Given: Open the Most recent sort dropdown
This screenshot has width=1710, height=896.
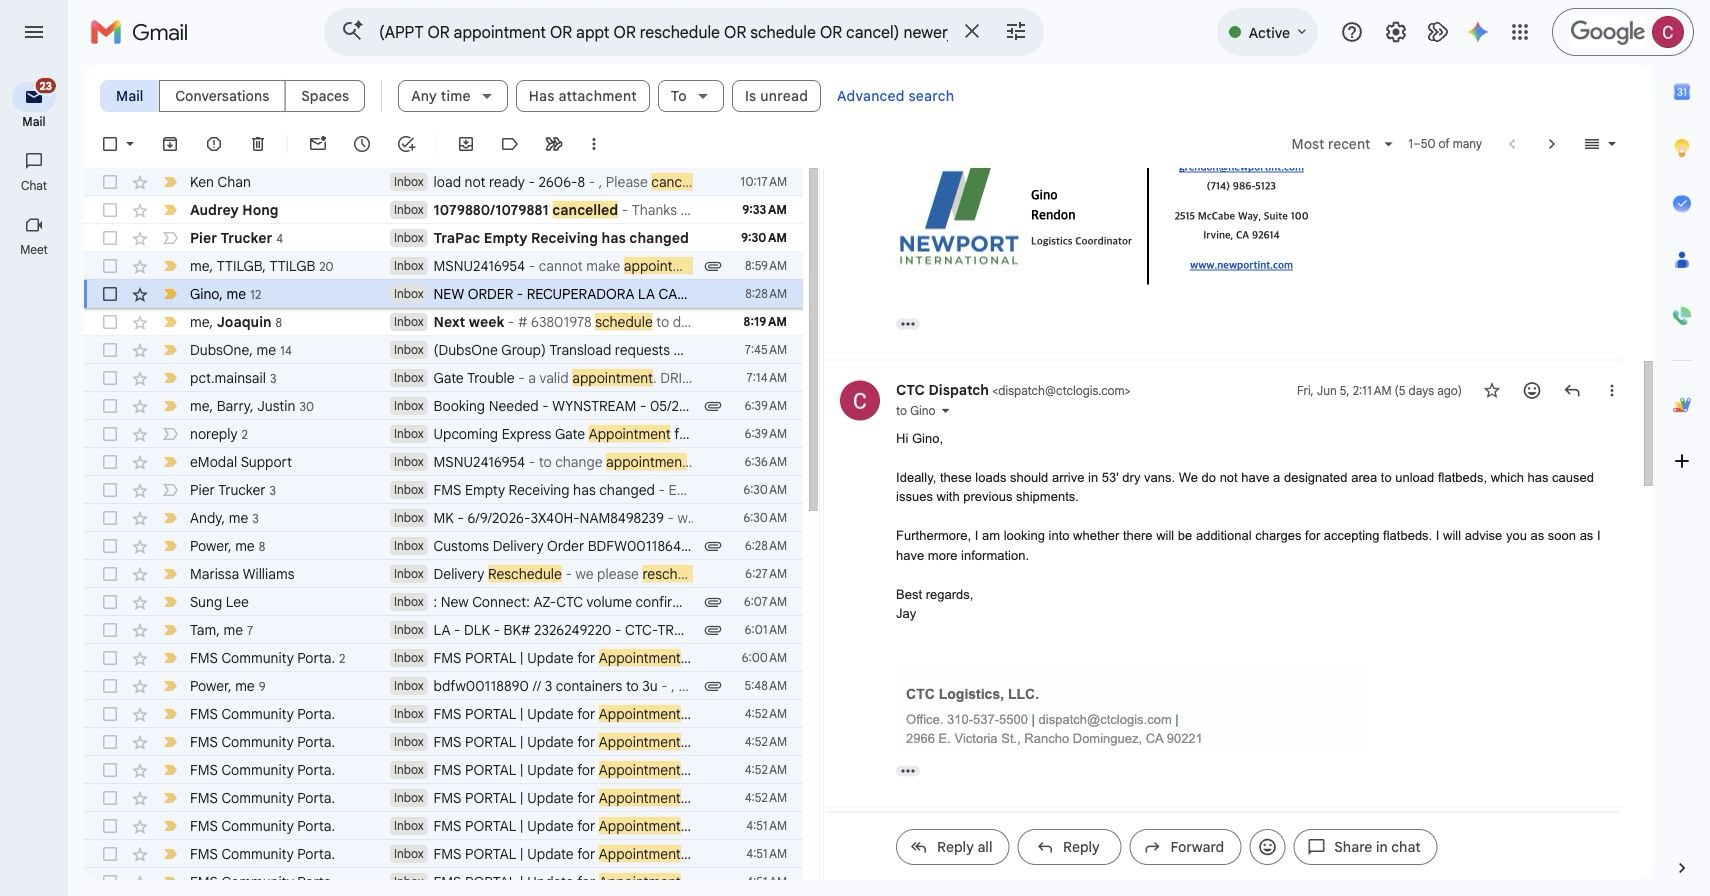Looking at the screenshot, I should 1342,144.
